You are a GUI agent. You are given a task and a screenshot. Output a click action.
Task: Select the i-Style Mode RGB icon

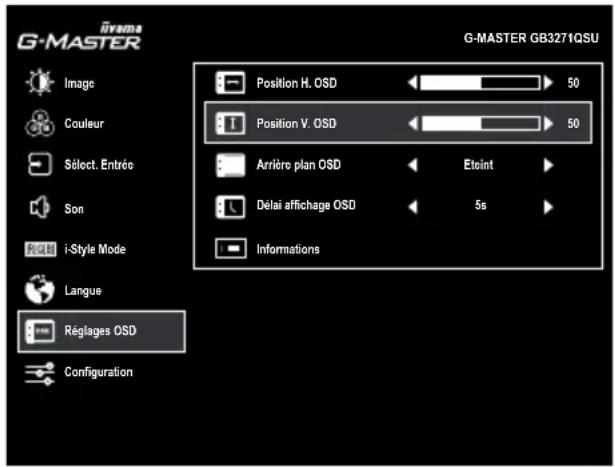40,249
